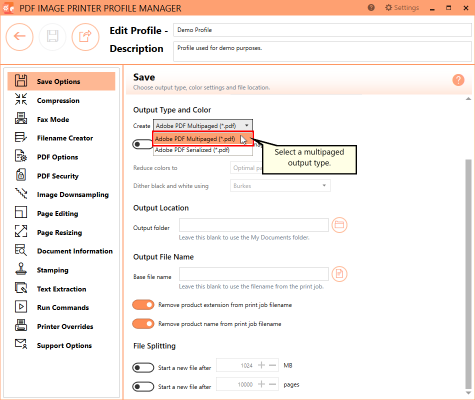Click the Page Editing icon
This screenshot has width=475, height=400.
click(21, 213)
